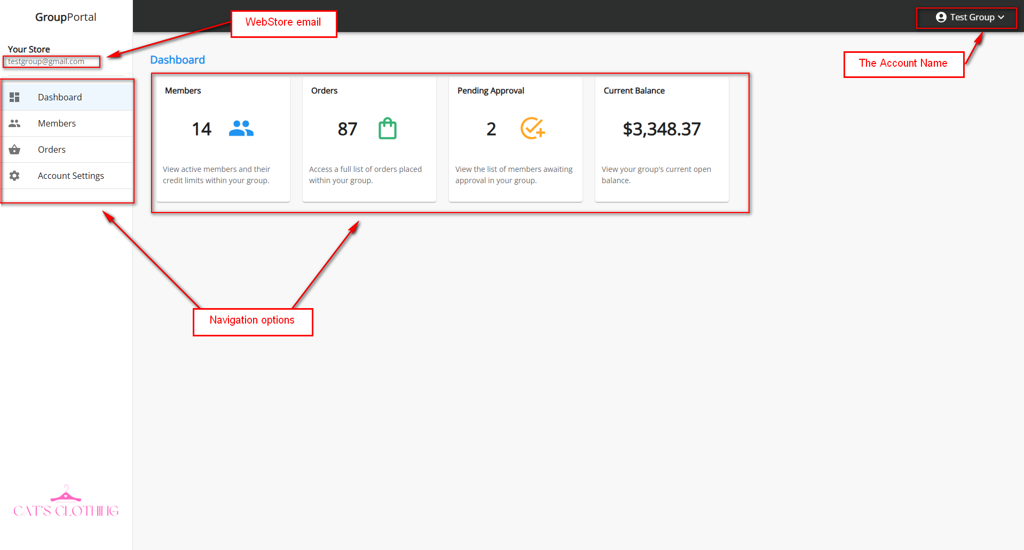
Task: Go to Account Settings in sidebar
Action: tap(71, 176)
